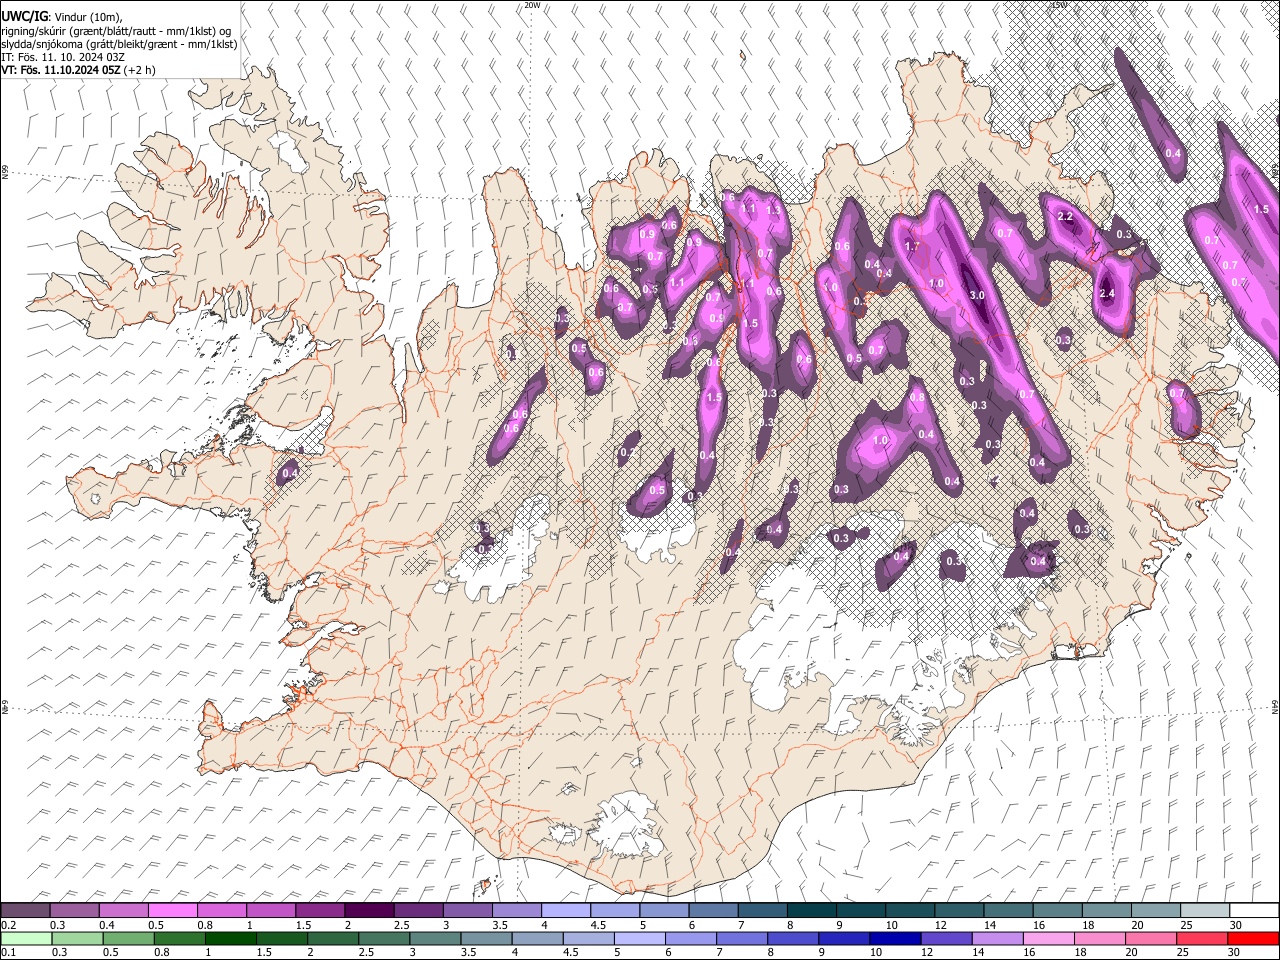
Task: Click the 'VT: Fös. 11.10.2024 05Z' valid time
Action: point(61,71)
